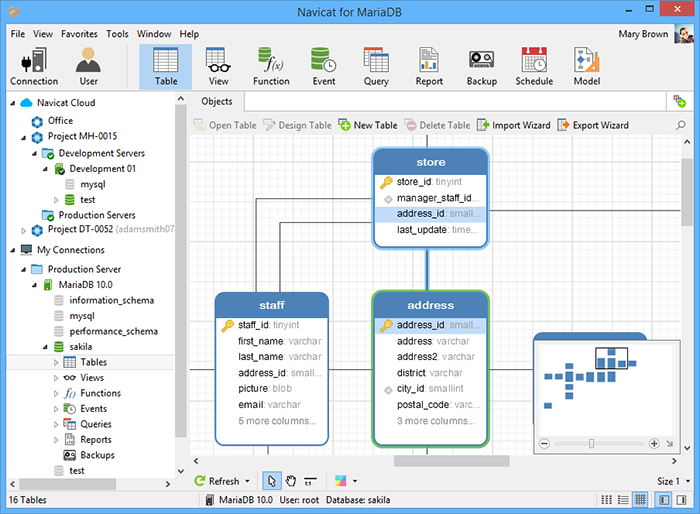The width and height of the screenshot is (700, 514).
Task: Expand the Tables node
Action: coord(56,363)
